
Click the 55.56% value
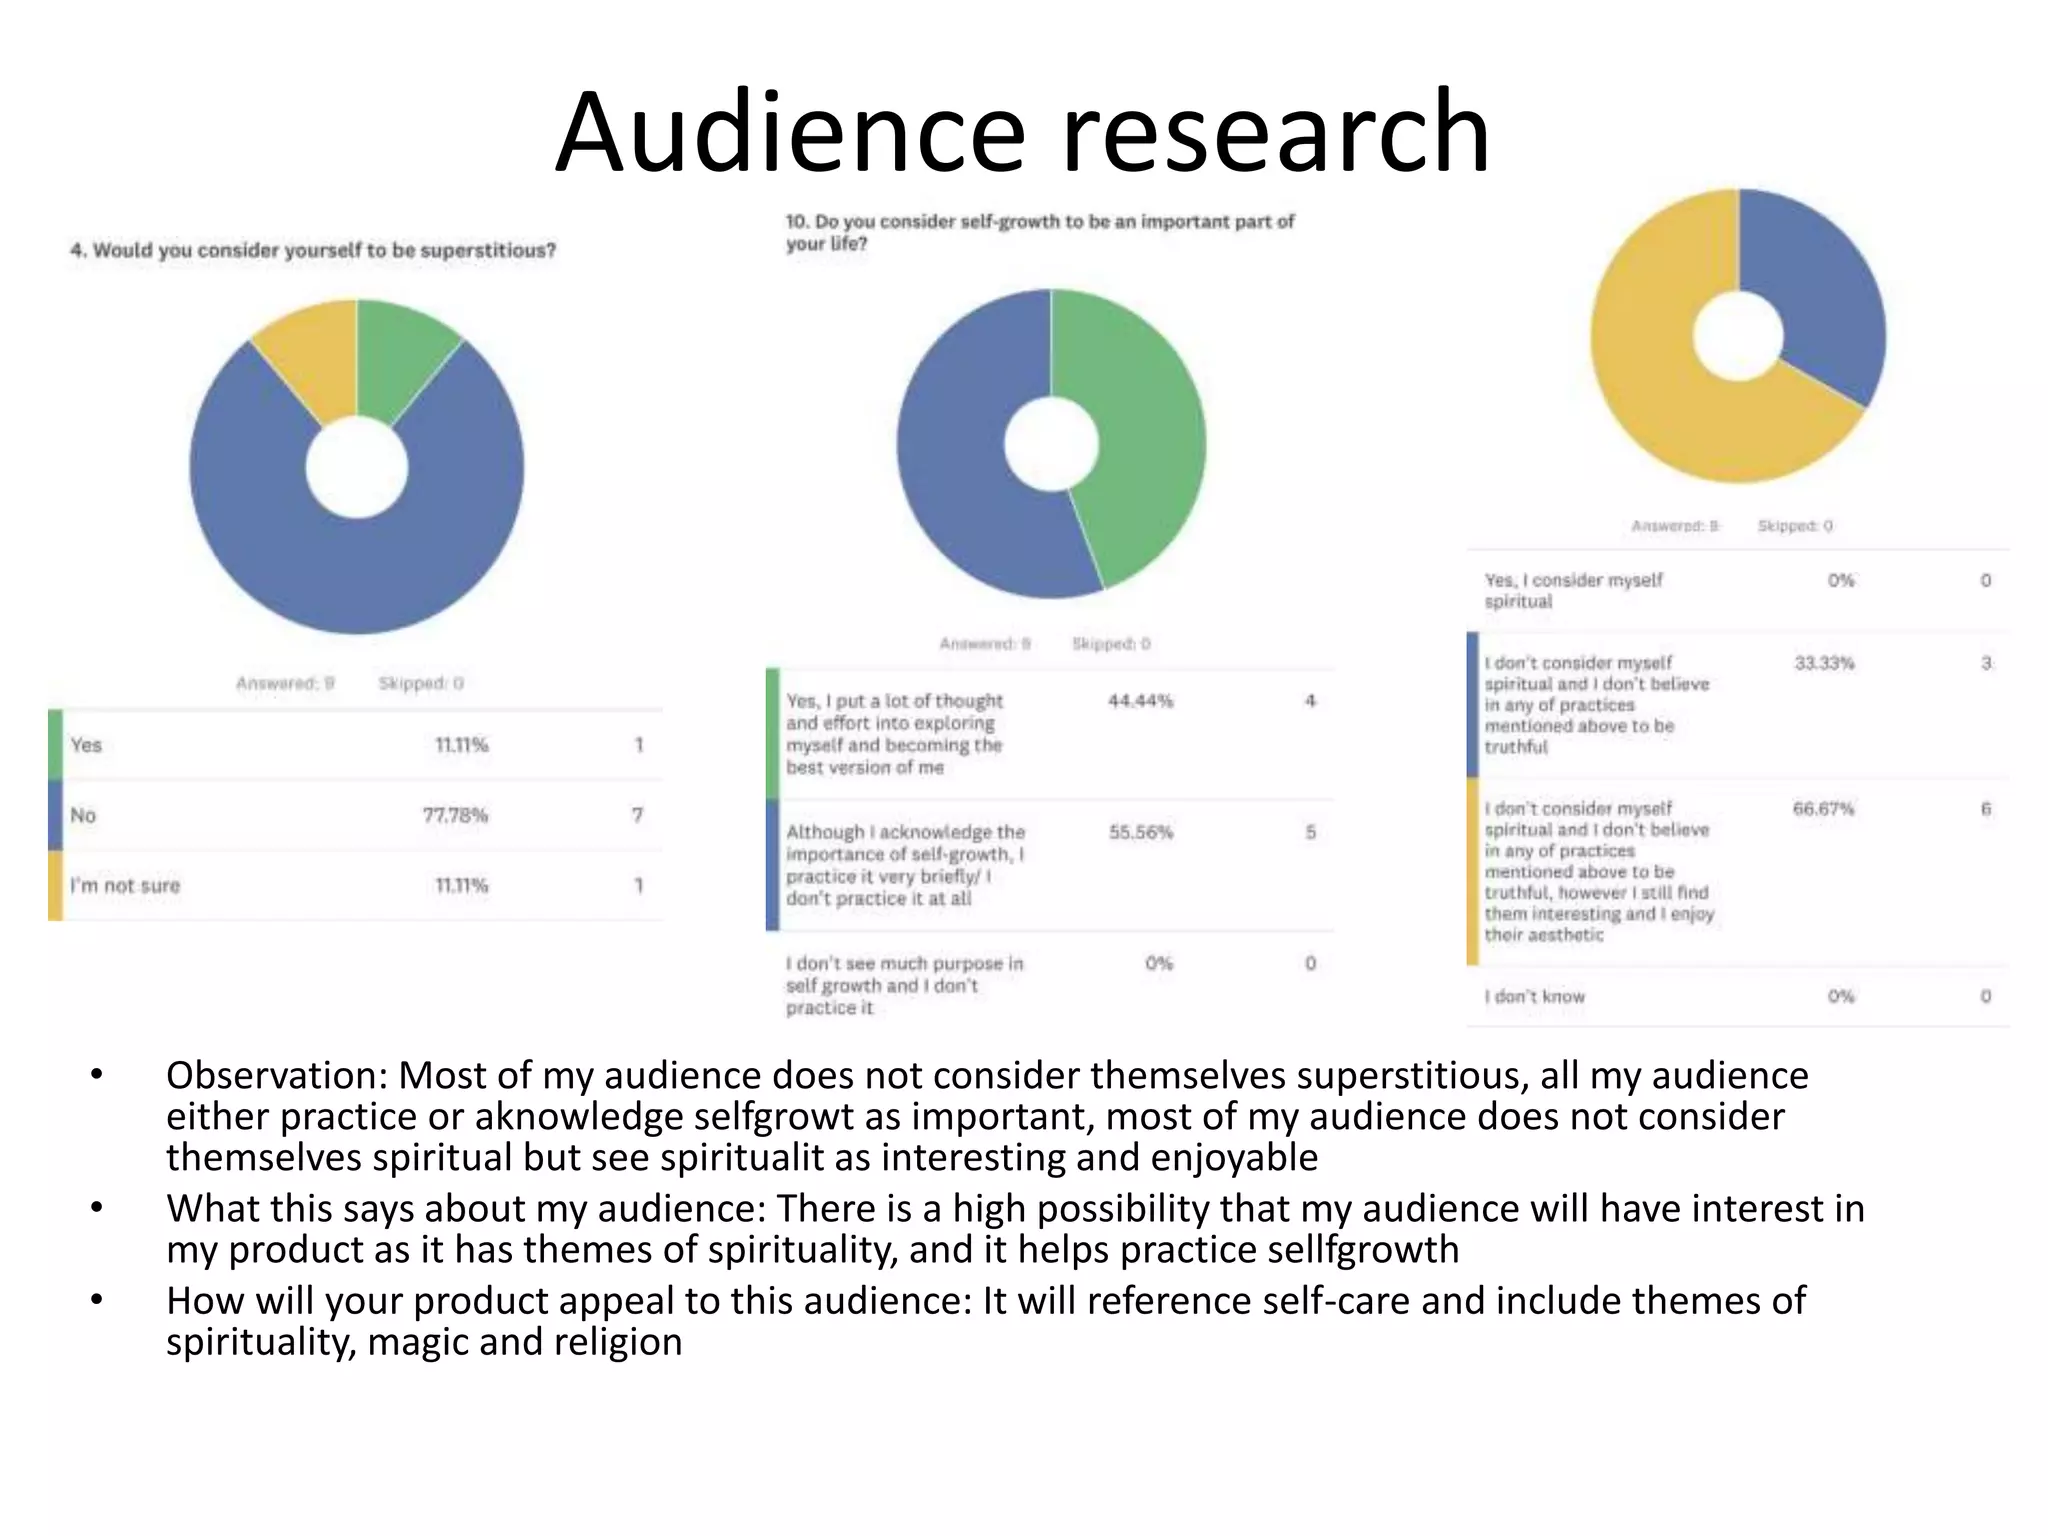[x=1140, y=832]
